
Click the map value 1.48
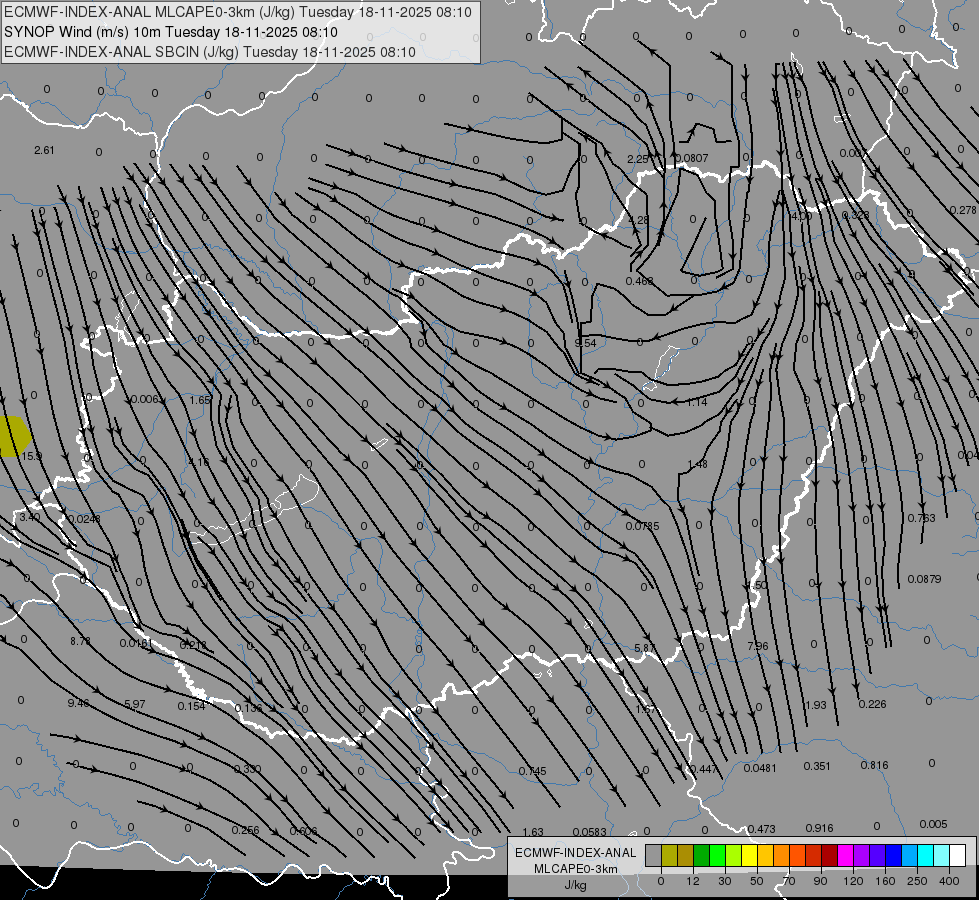[697, 464]
